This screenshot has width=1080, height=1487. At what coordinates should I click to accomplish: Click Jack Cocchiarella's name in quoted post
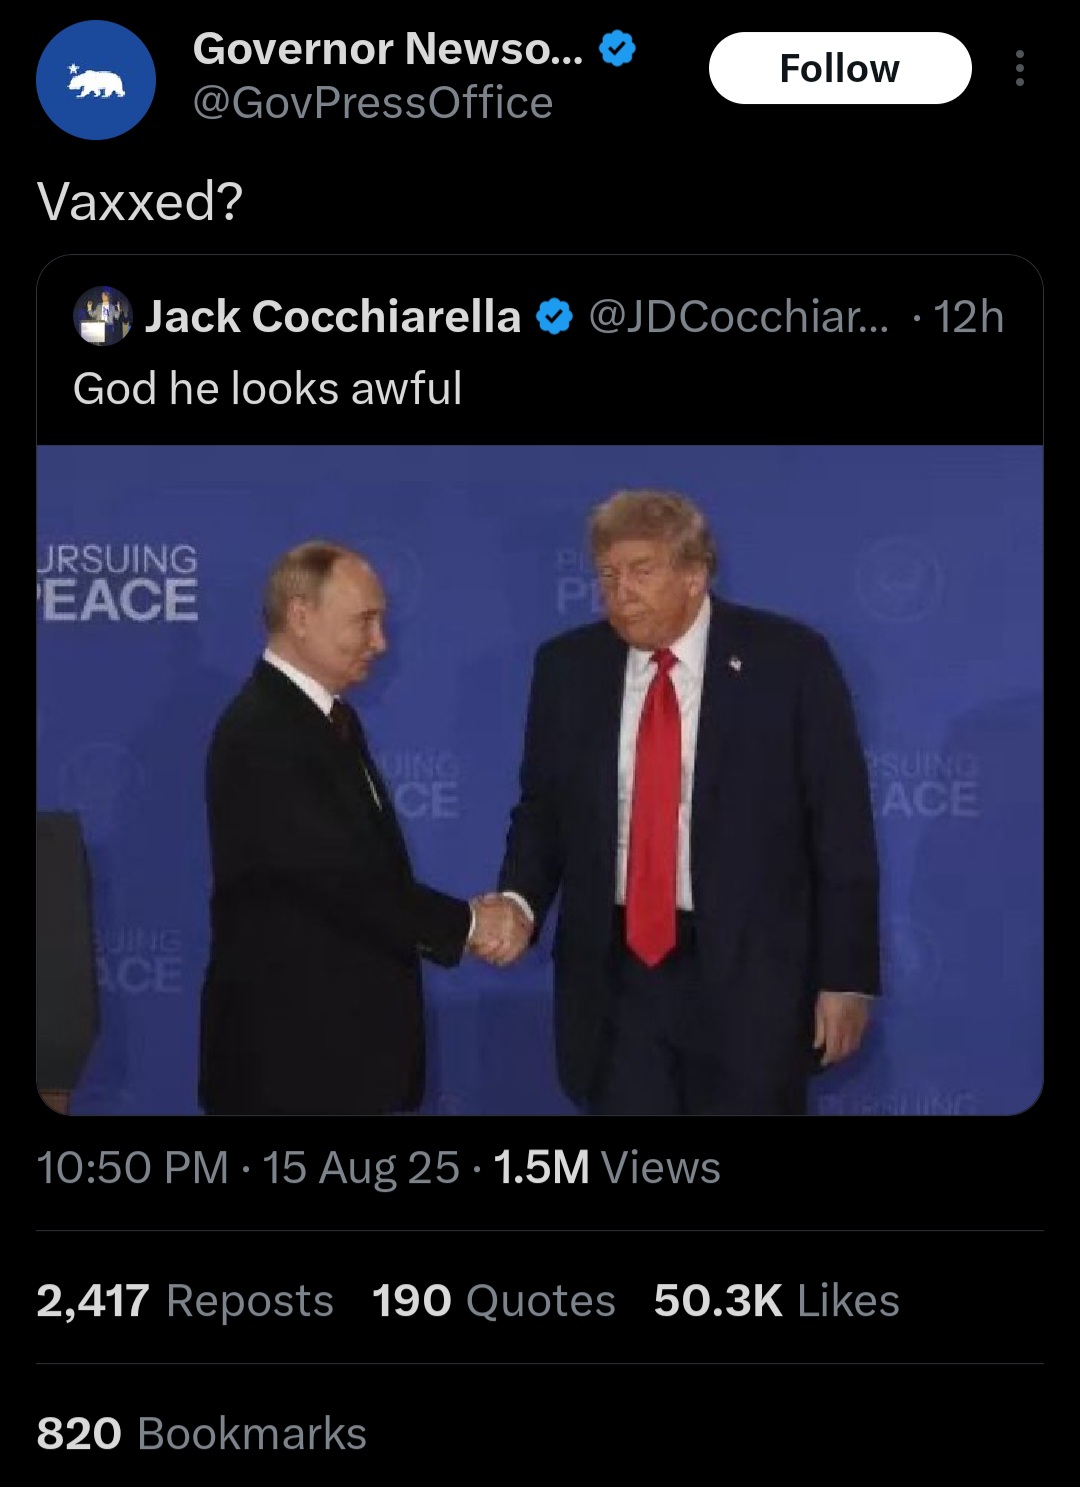tap(332, 317)
